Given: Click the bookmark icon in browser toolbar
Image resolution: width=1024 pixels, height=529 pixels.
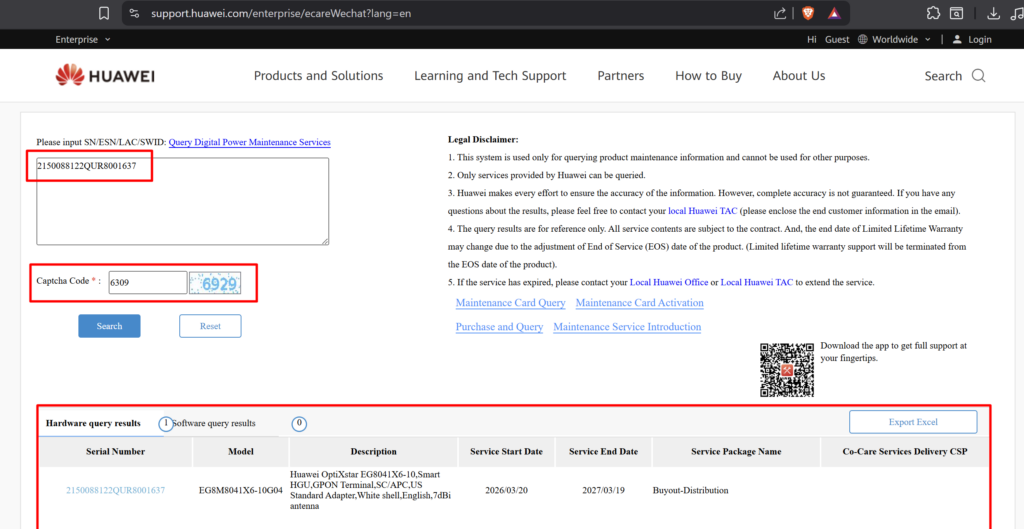Looking at the screenshot, I should pos(104,13).
